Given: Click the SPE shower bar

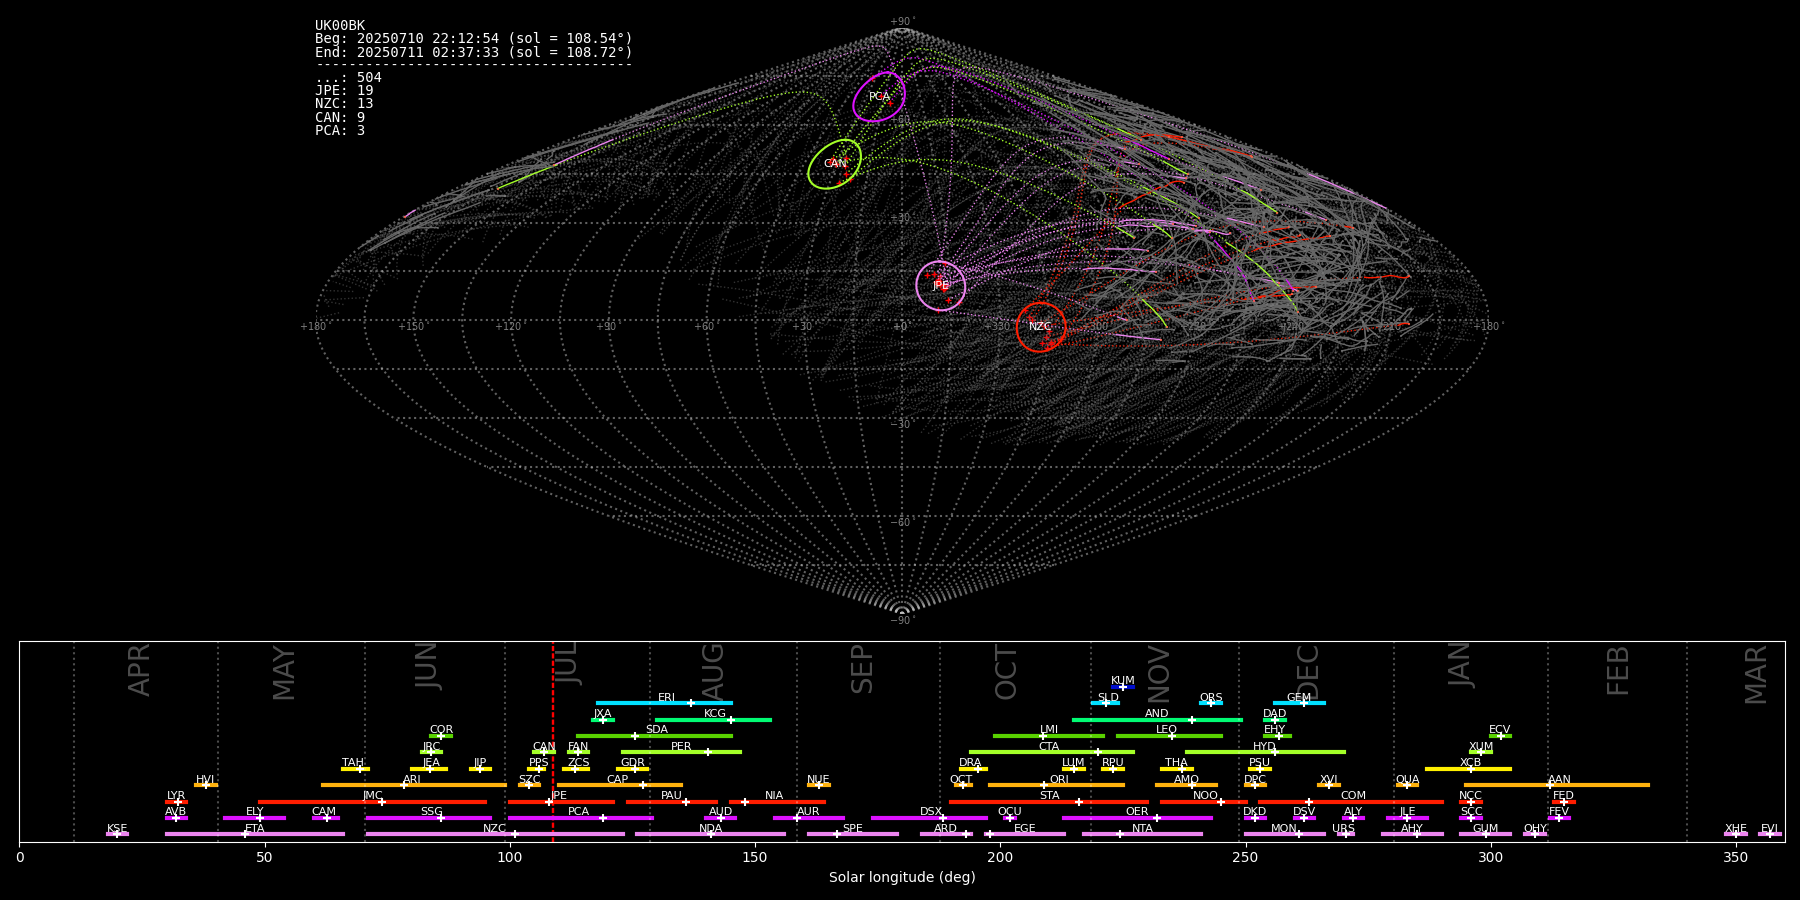Looking at the screenshot, I should click(x=853, y=834).
